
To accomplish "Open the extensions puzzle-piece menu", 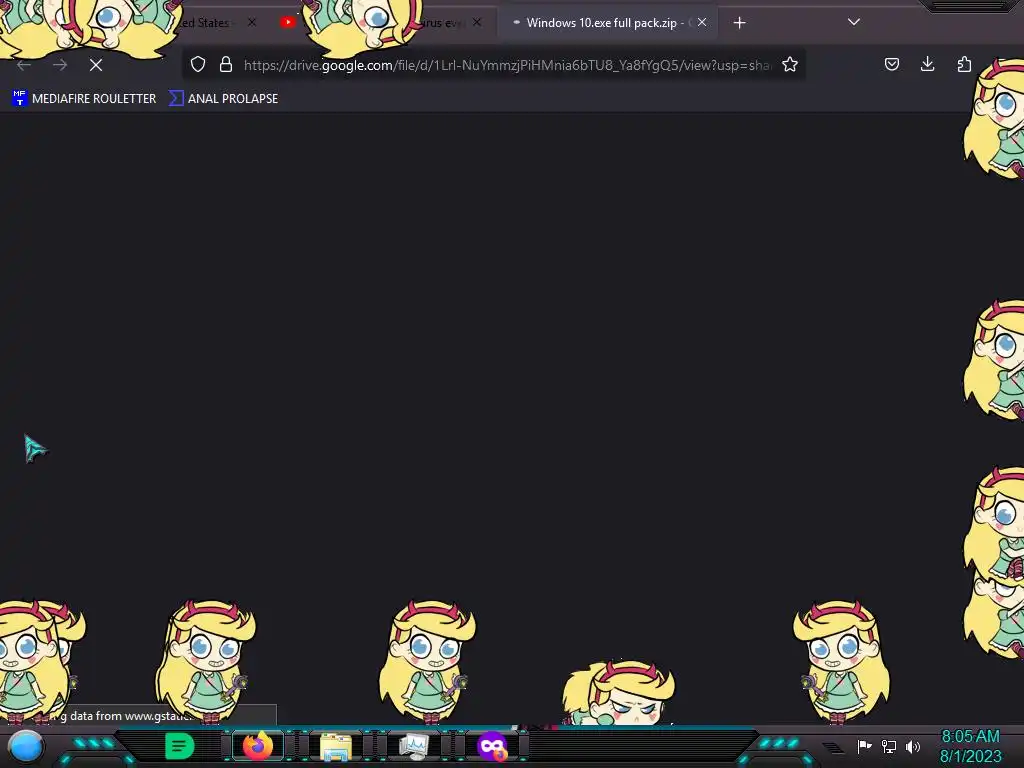I will click(x=964, y=64).
